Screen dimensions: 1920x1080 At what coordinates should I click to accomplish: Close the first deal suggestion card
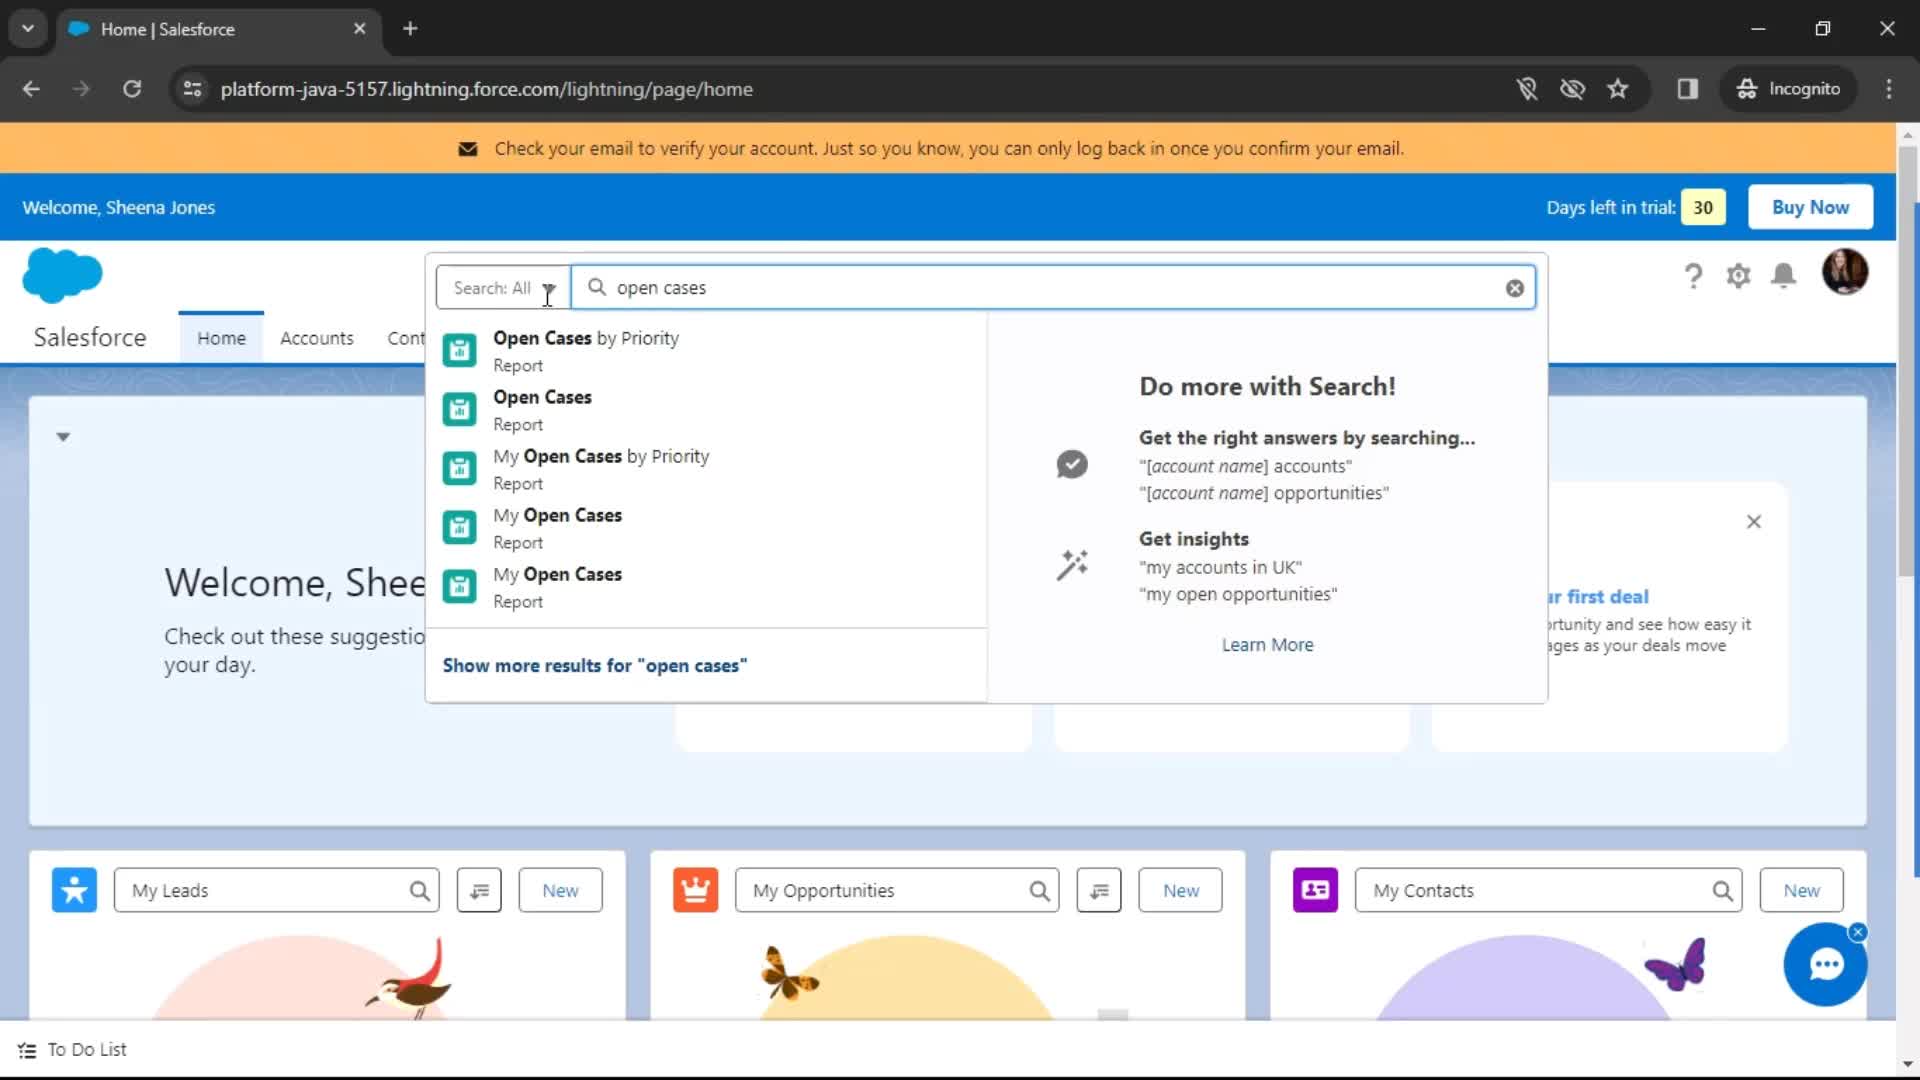[x=1754, y=522]
